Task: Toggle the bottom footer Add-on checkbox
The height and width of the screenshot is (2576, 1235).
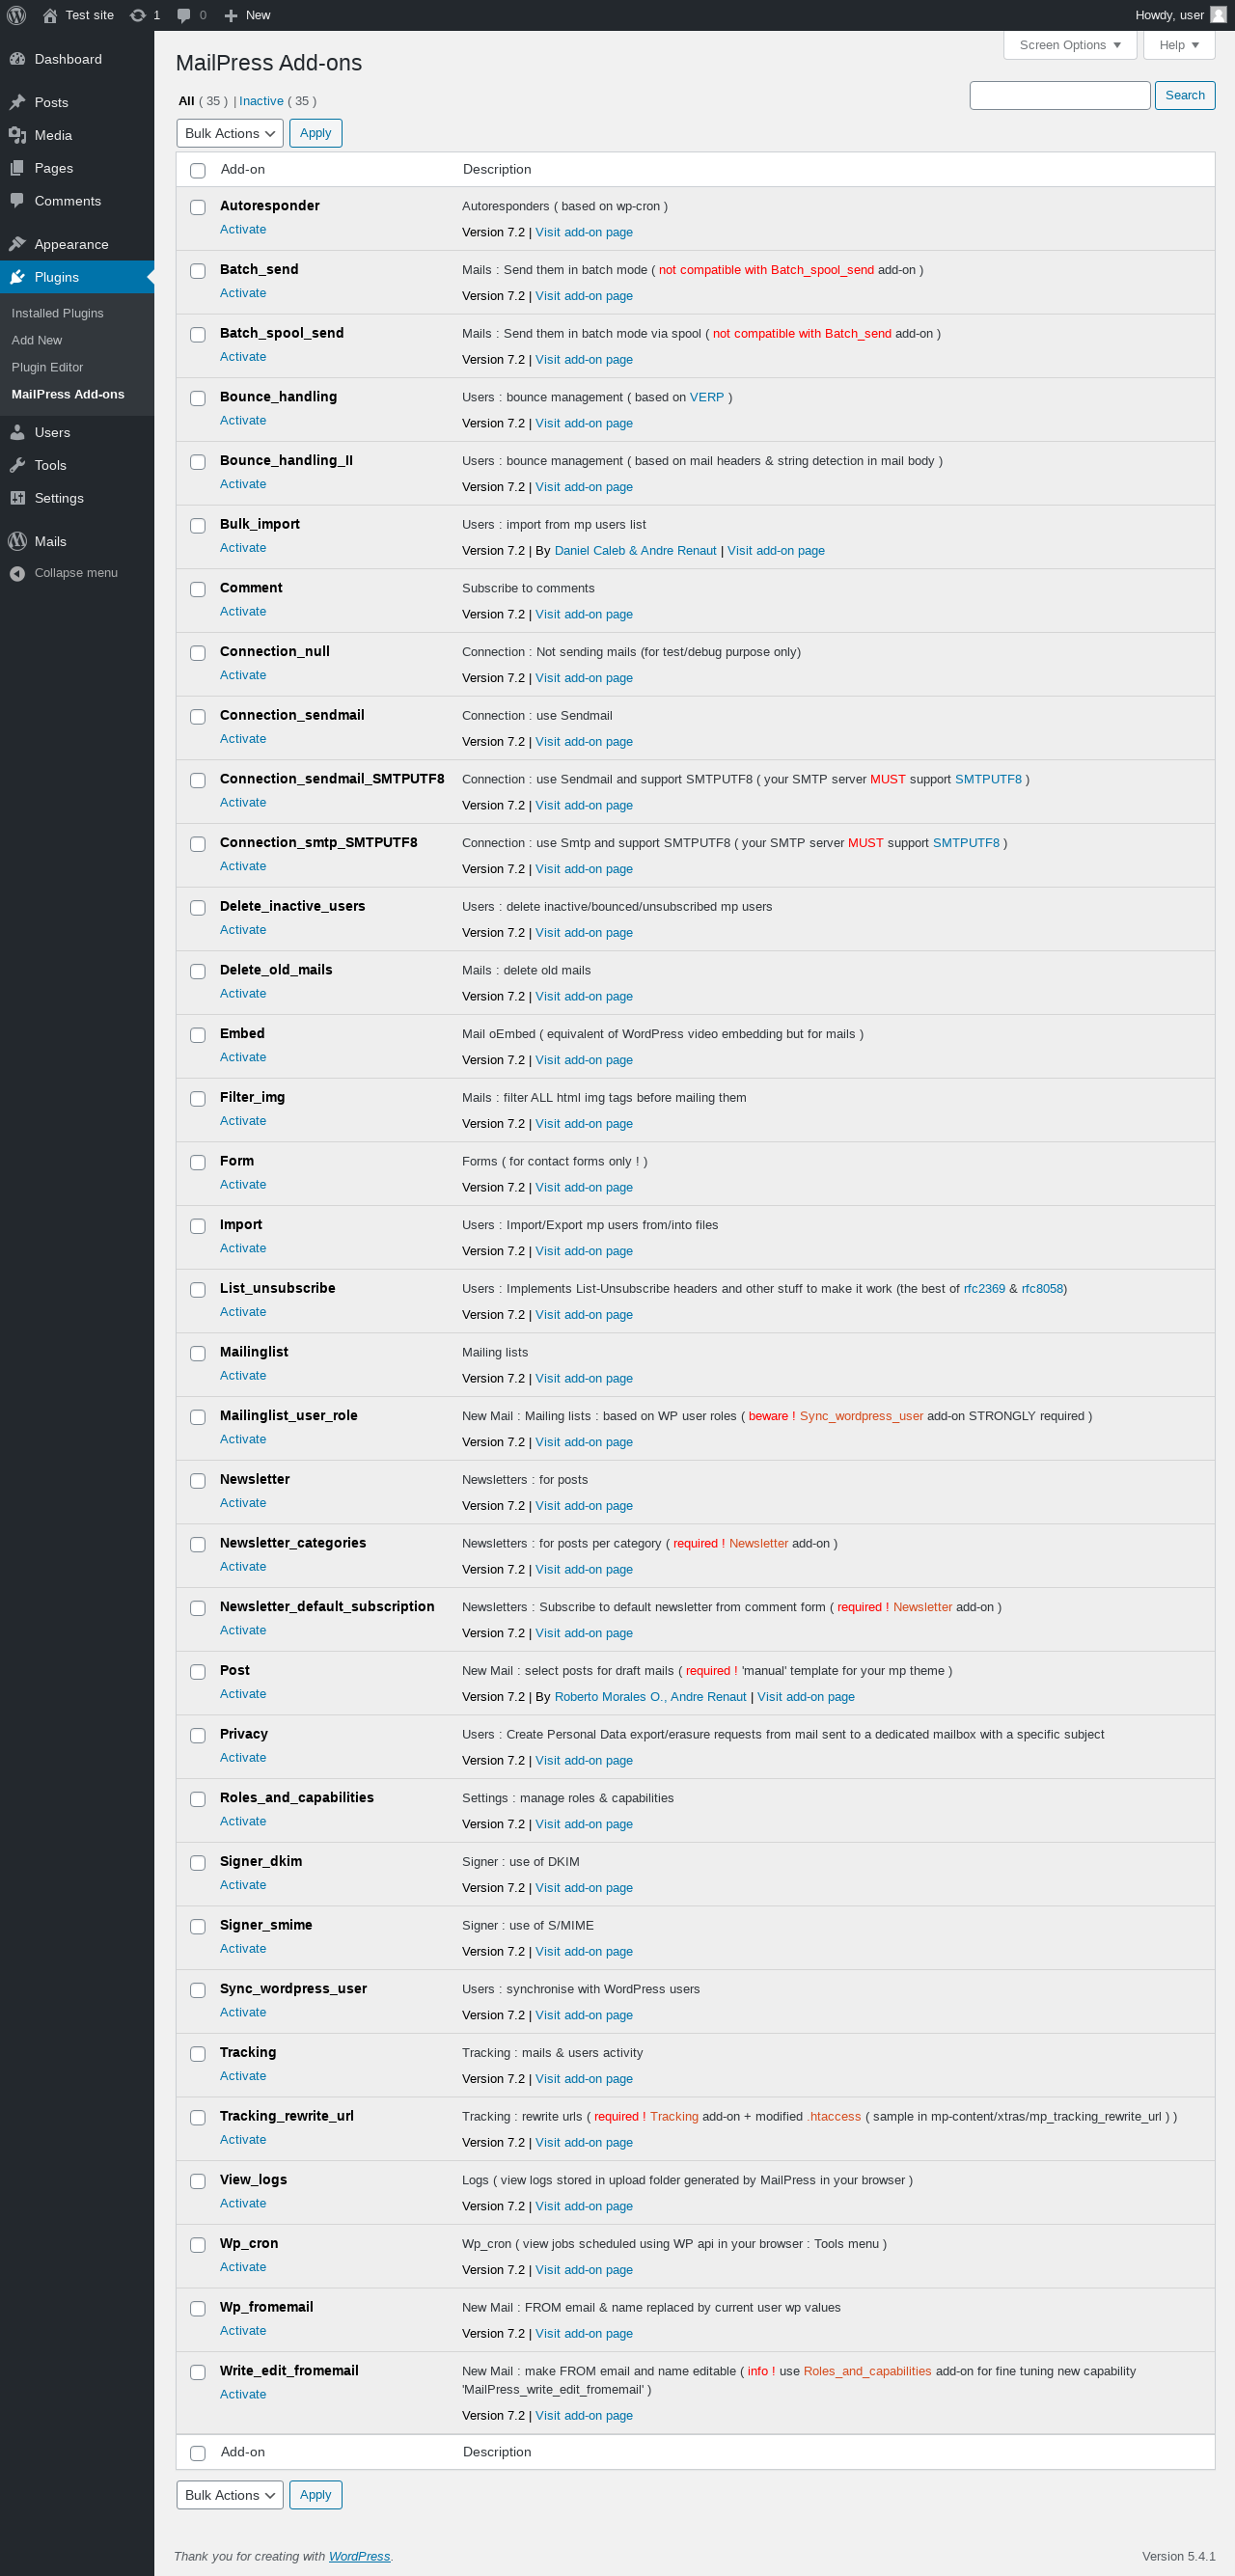Action: pos(198,2453)
